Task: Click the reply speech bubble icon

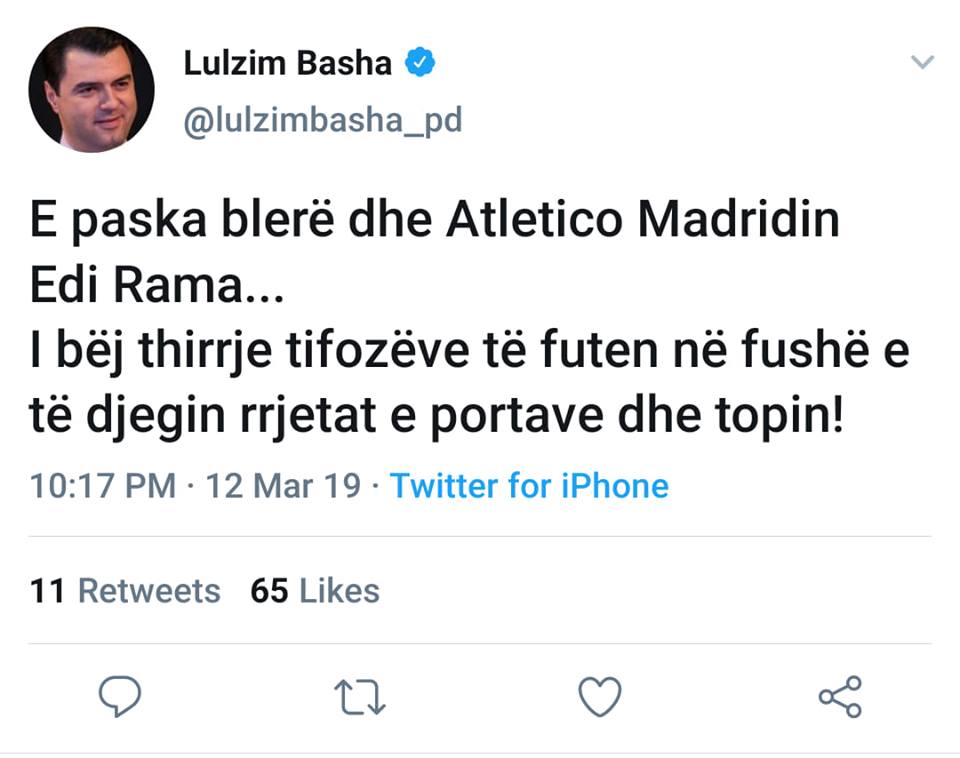Action: 119,696
